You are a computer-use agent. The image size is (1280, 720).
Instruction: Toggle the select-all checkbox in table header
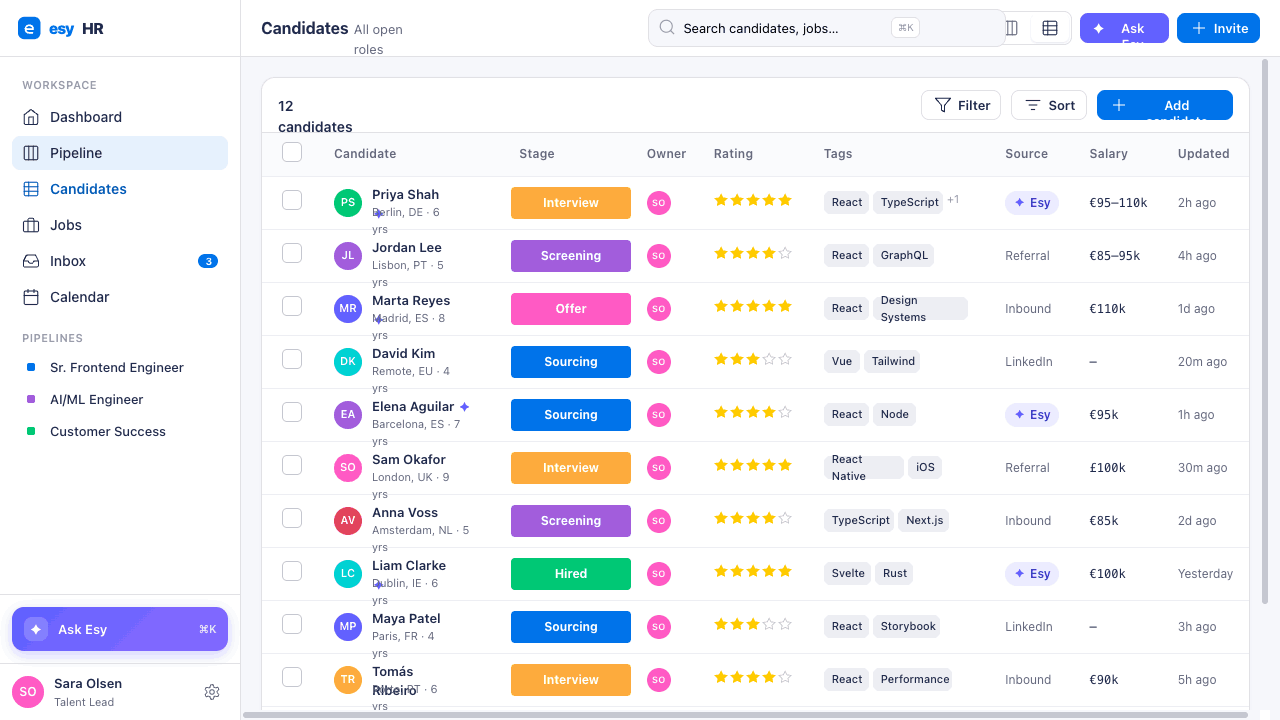[292, 152]
